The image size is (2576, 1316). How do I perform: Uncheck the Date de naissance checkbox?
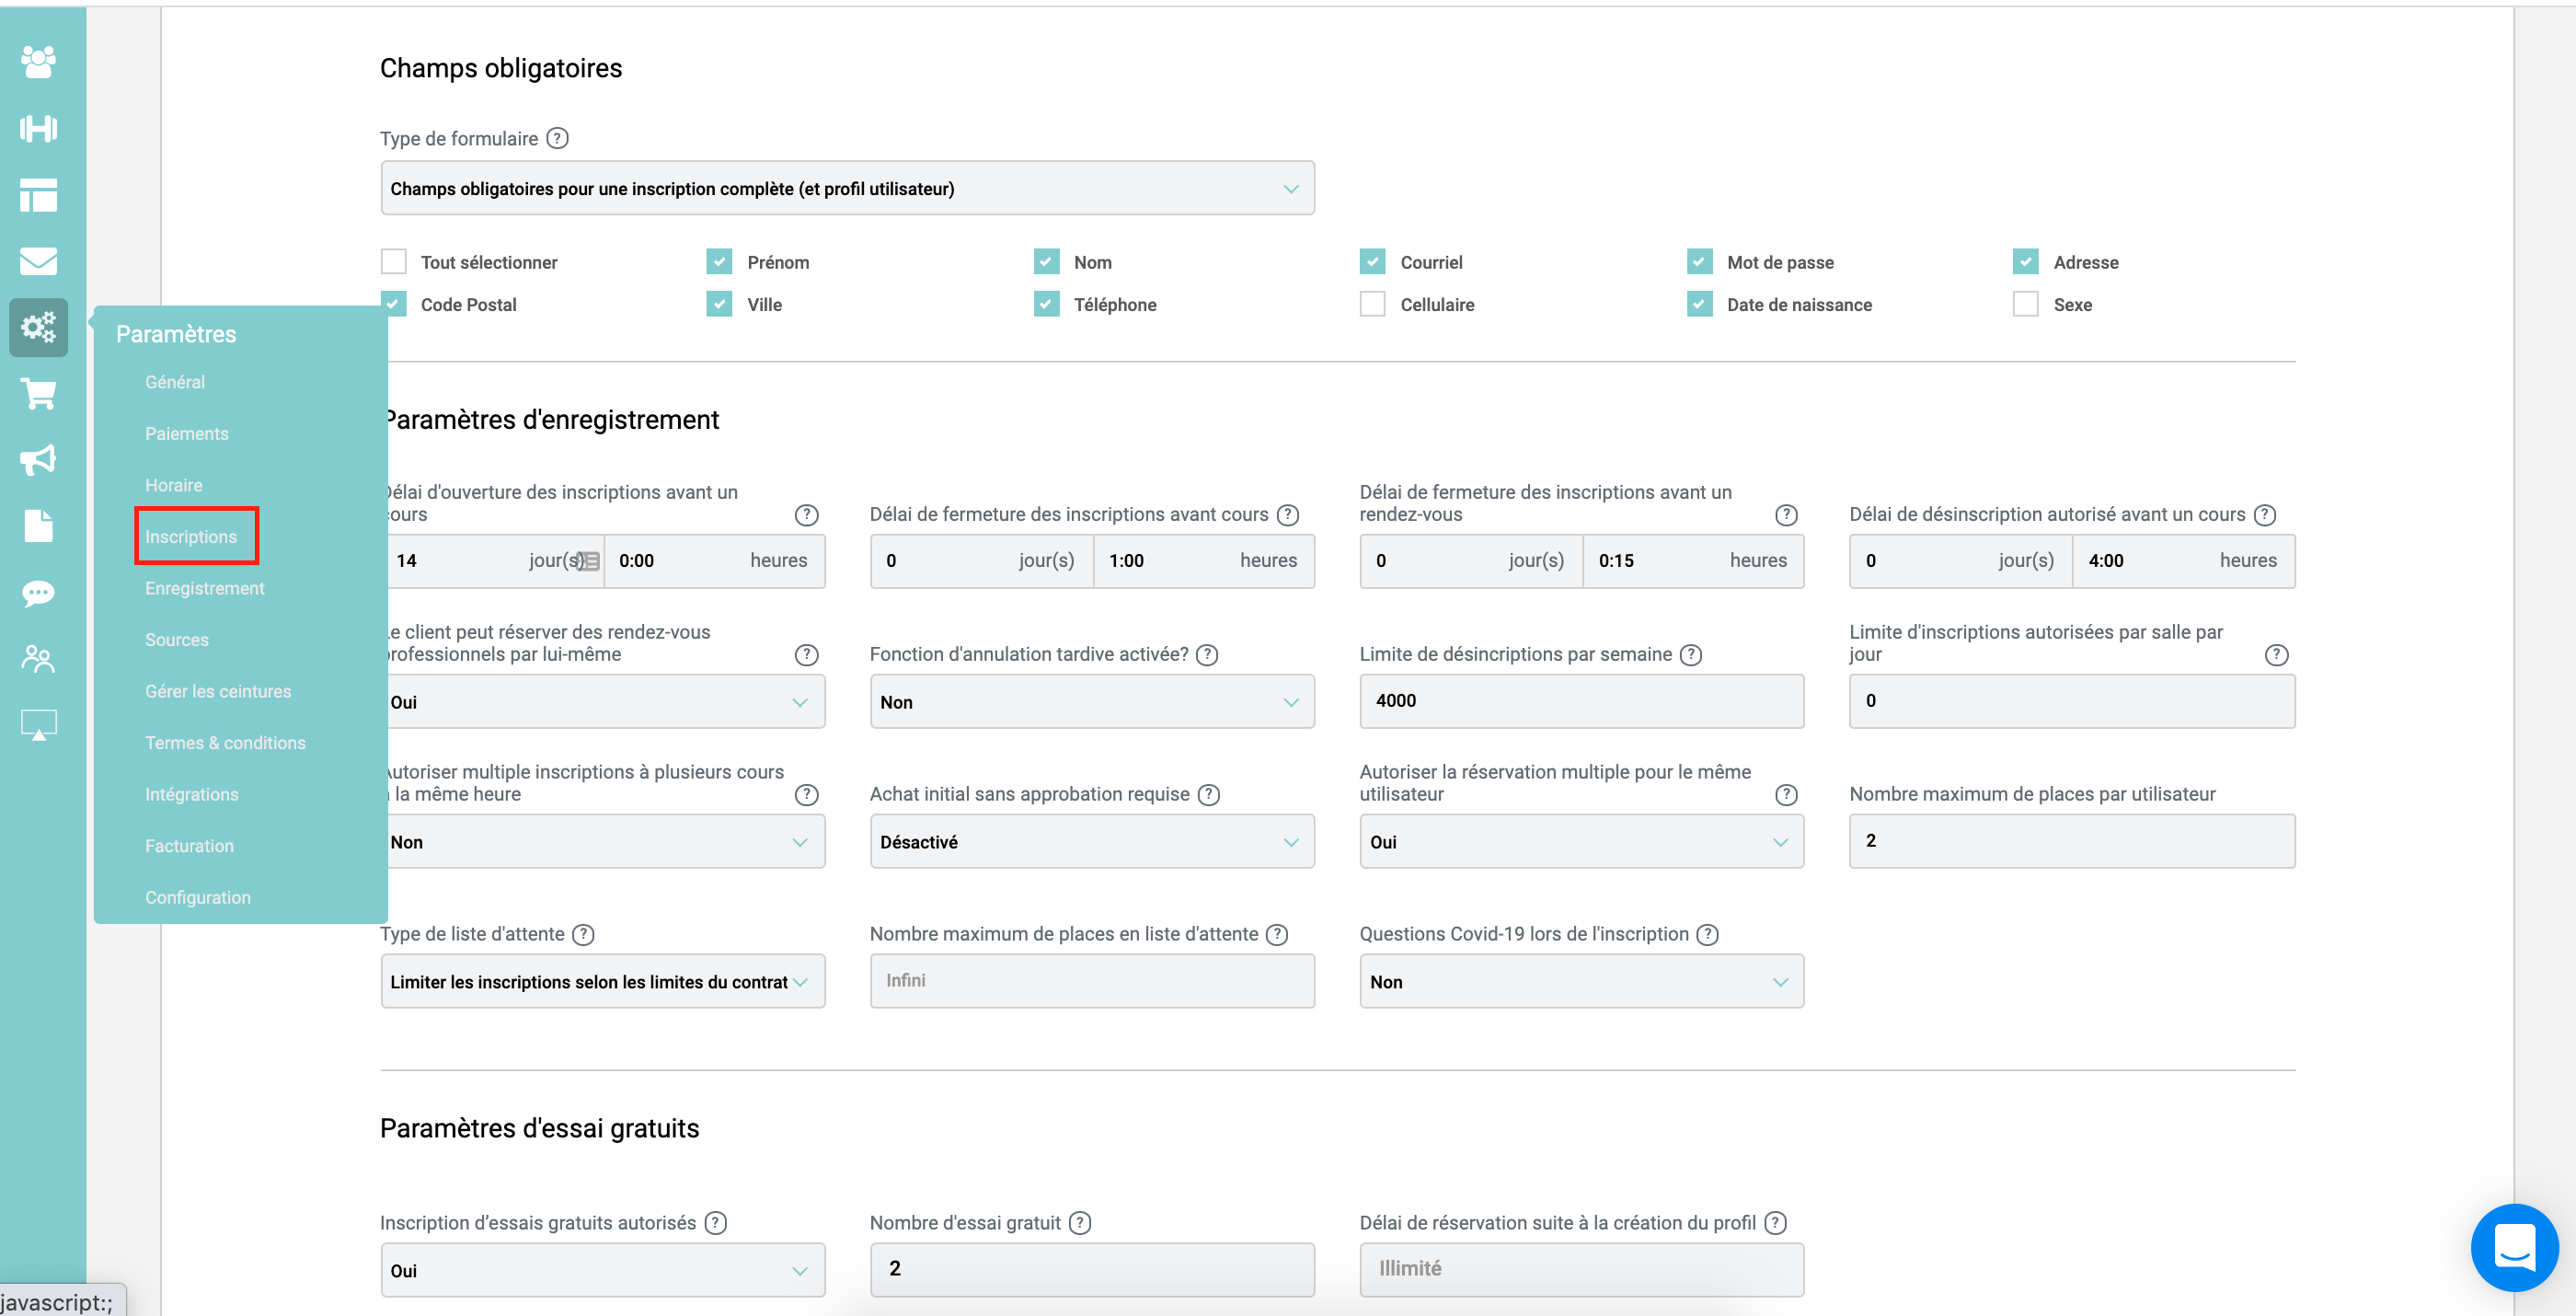(x=1699, y=304)
